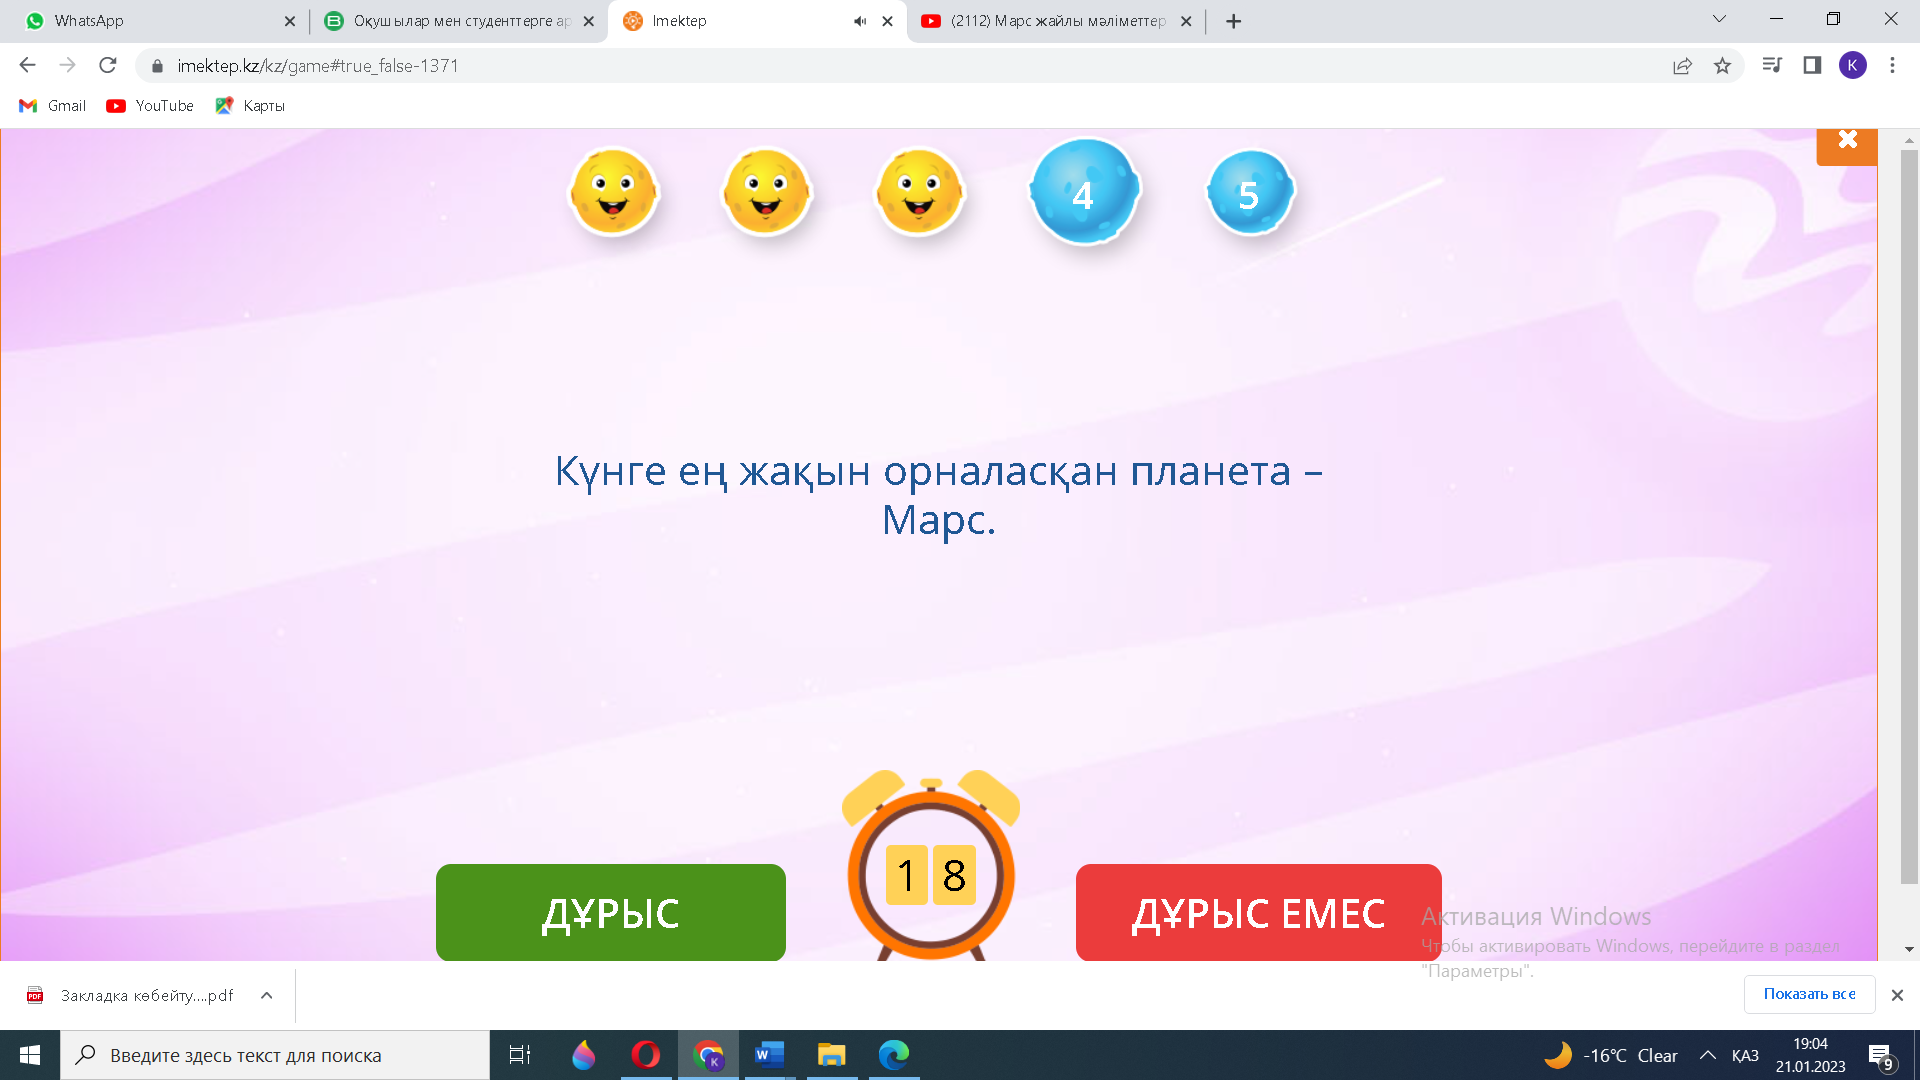
Task: Click the first smiling yellow planet icon
Action: pyautogui.click(x=613, y=192)
